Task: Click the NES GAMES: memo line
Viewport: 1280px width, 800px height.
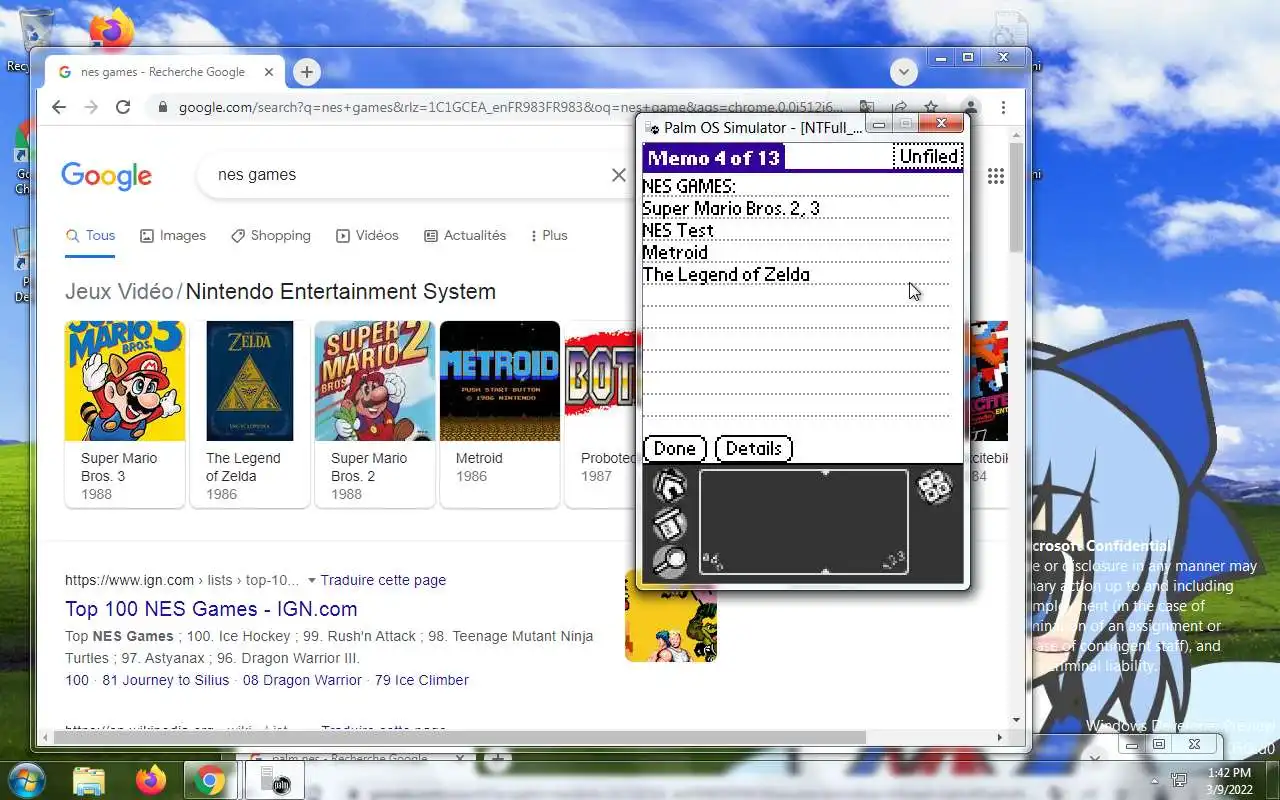Action: 688,187
